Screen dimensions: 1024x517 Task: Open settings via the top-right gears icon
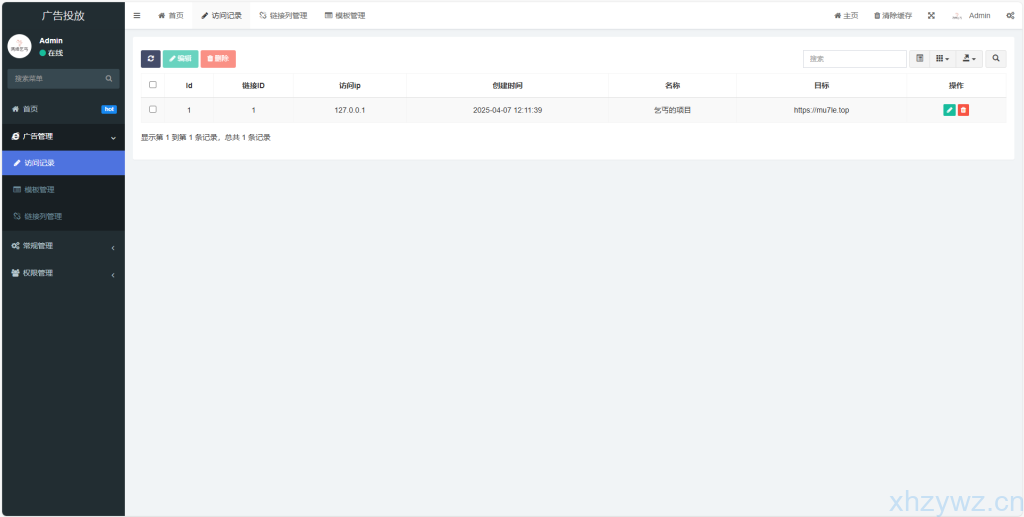pos(1010,16)
